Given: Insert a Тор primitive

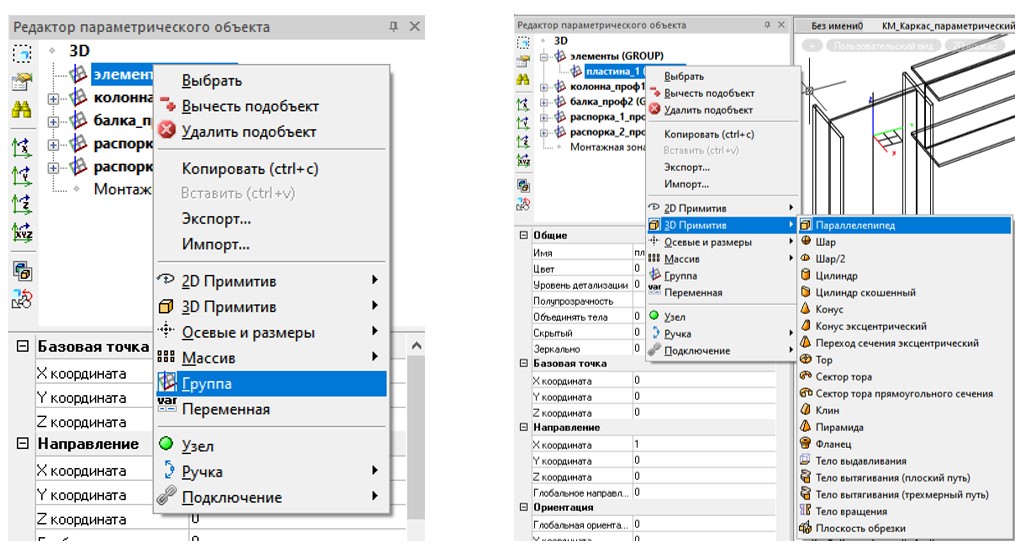Looking at the screenshot, I should (824, 360).
